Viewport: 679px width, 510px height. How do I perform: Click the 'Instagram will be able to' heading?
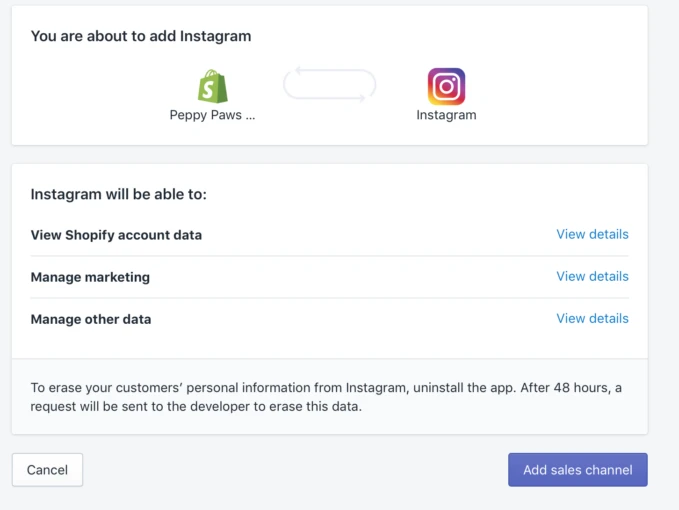(119, 194)
